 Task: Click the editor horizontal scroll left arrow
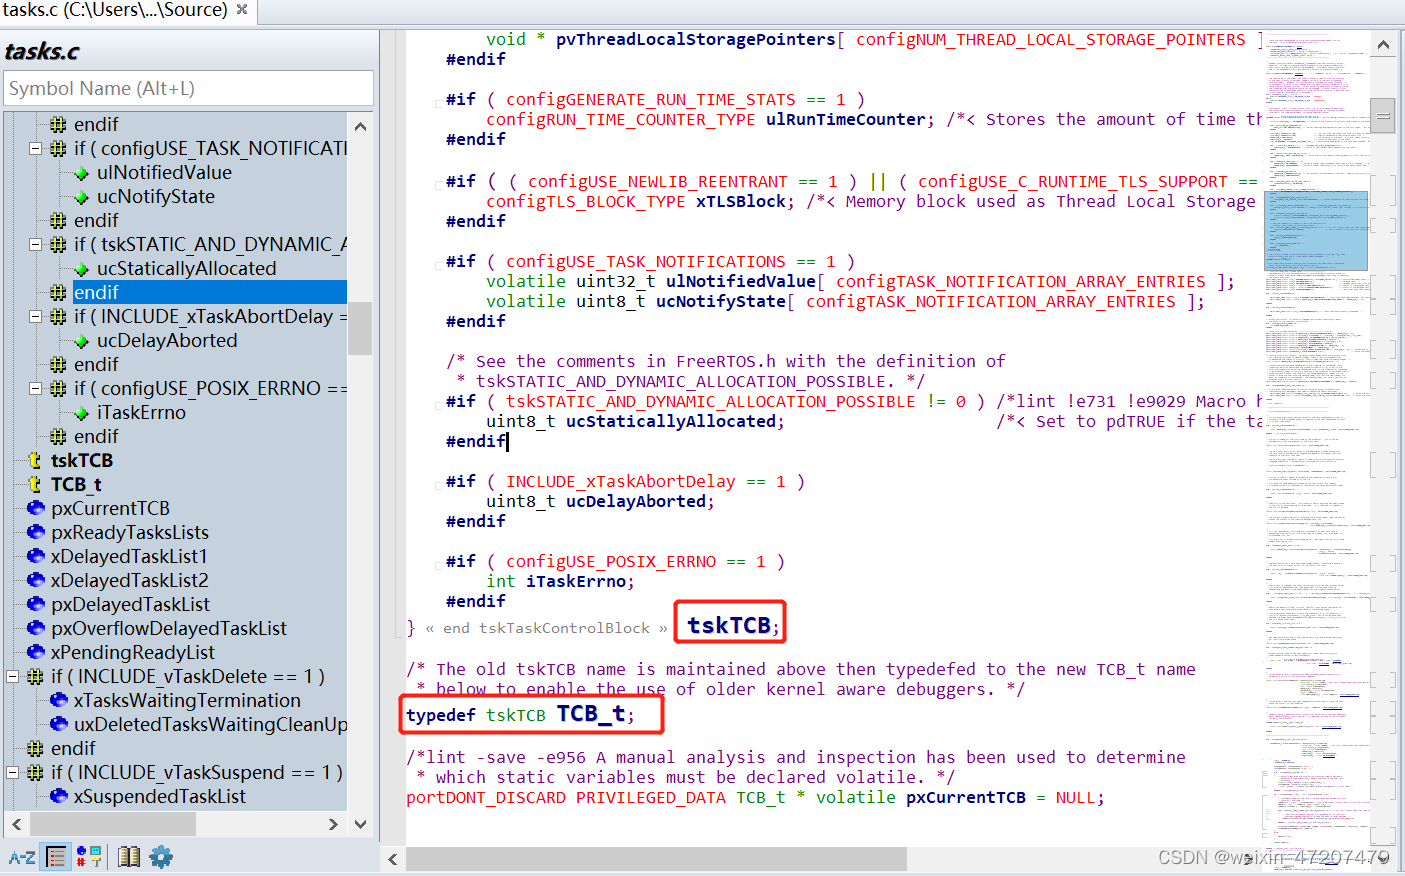click(x=393, y=859)
